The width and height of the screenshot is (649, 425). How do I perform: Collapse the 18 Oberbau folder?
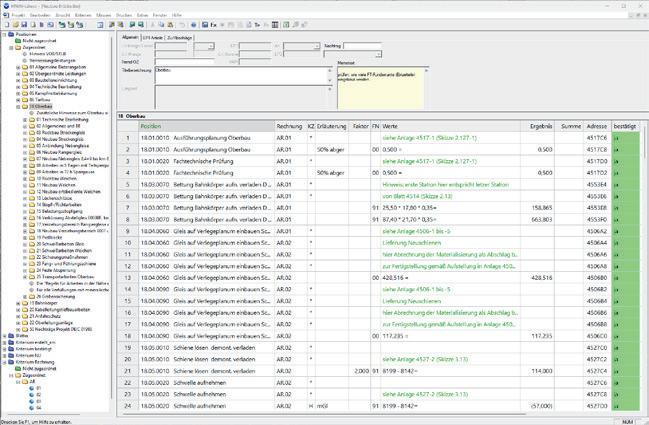click(x=18, y=106)
